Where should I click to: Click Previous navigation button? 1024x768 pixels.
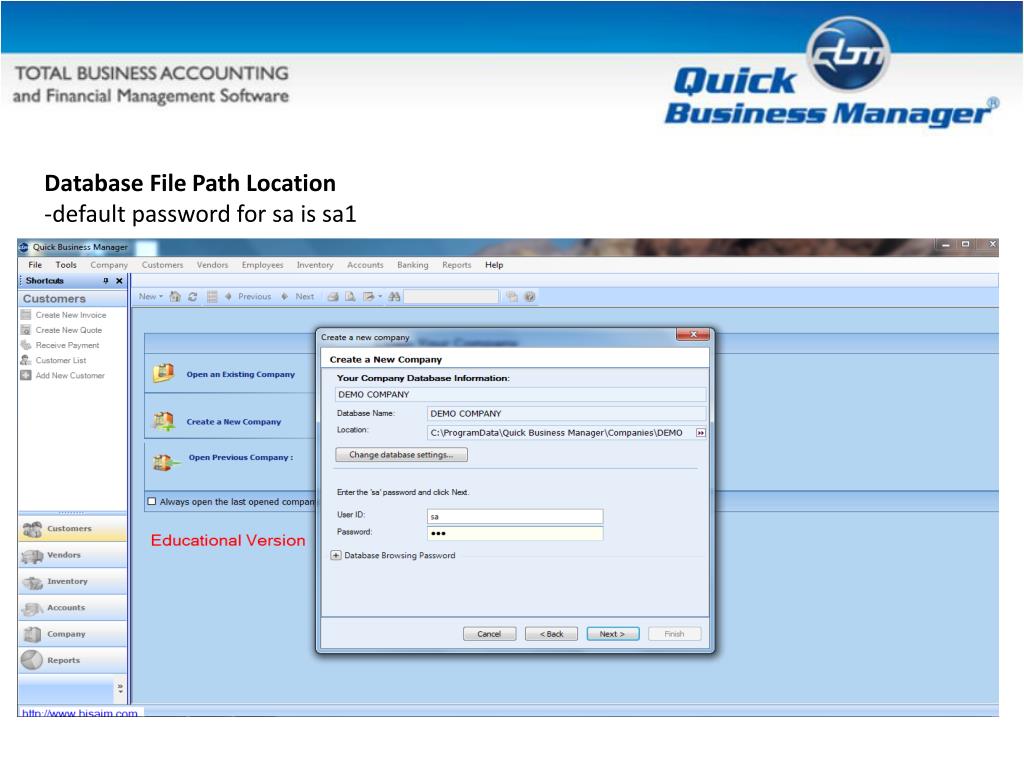[248, 296]
